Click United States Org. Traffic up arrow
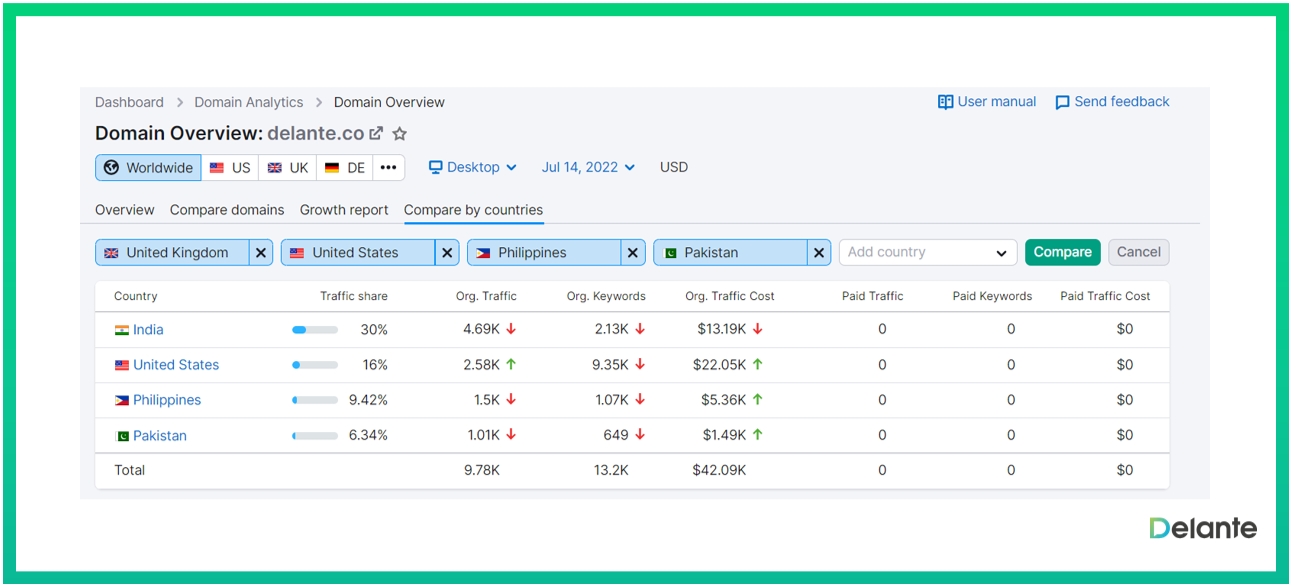Image resolution: width=1292 pixels, height=584 pixels. (511, 364)
